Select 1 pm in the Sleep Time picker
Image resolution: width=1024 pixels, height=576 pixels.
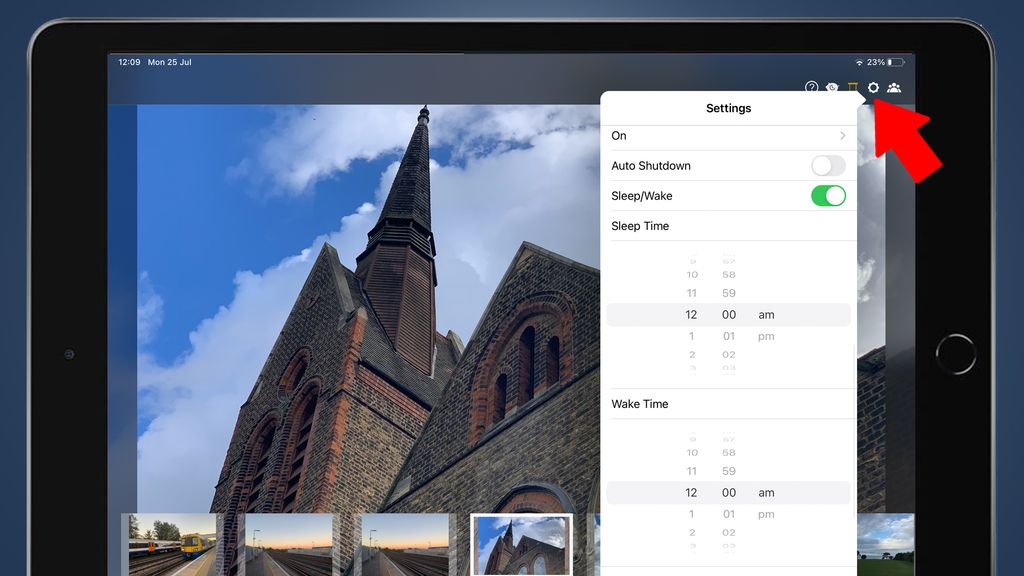coord(765,335)
